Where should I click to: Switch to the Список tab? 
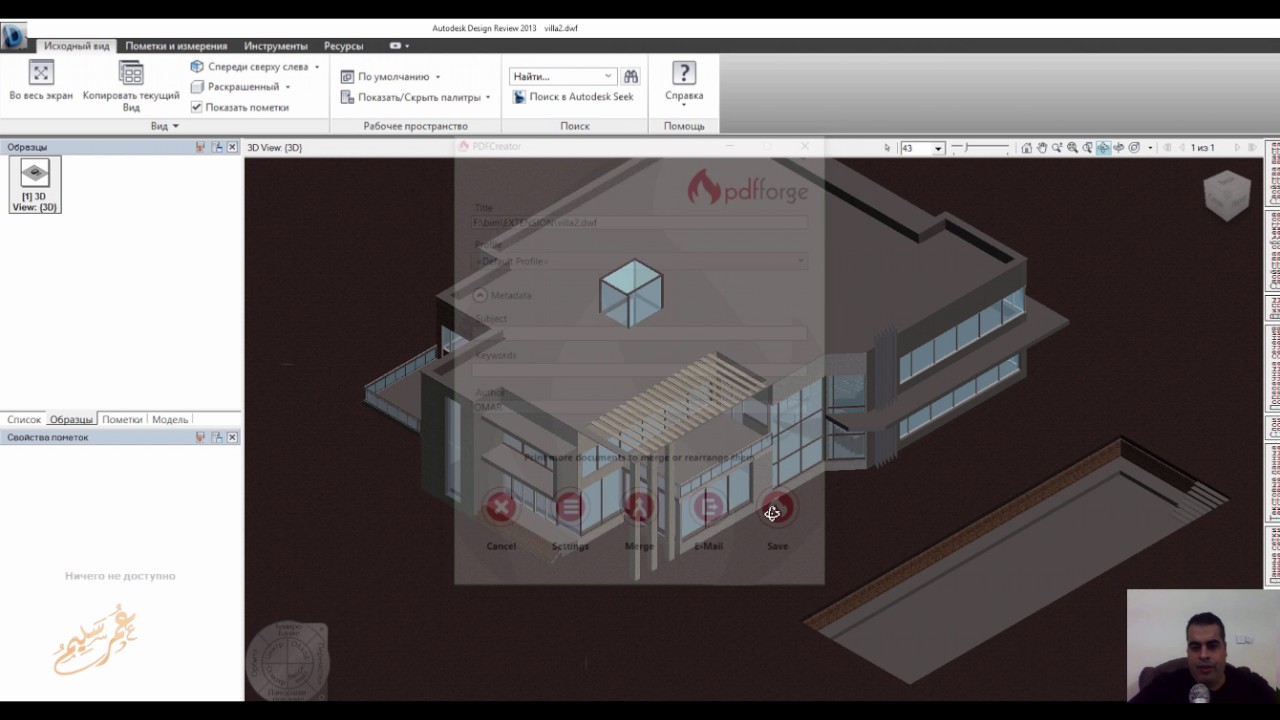point(24,420)
